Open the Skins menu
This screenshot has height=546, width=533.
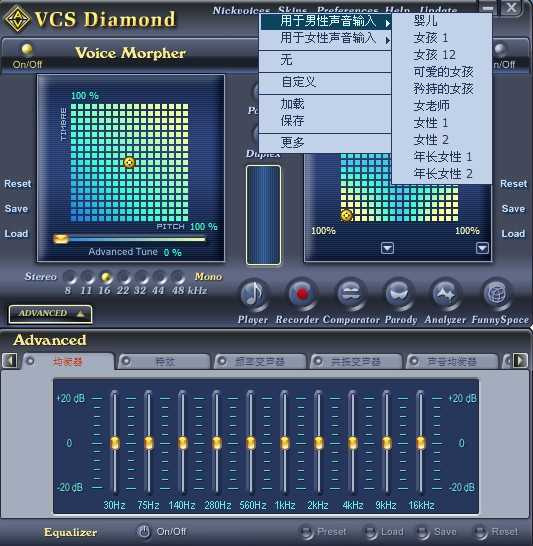[x=292, y=10]
